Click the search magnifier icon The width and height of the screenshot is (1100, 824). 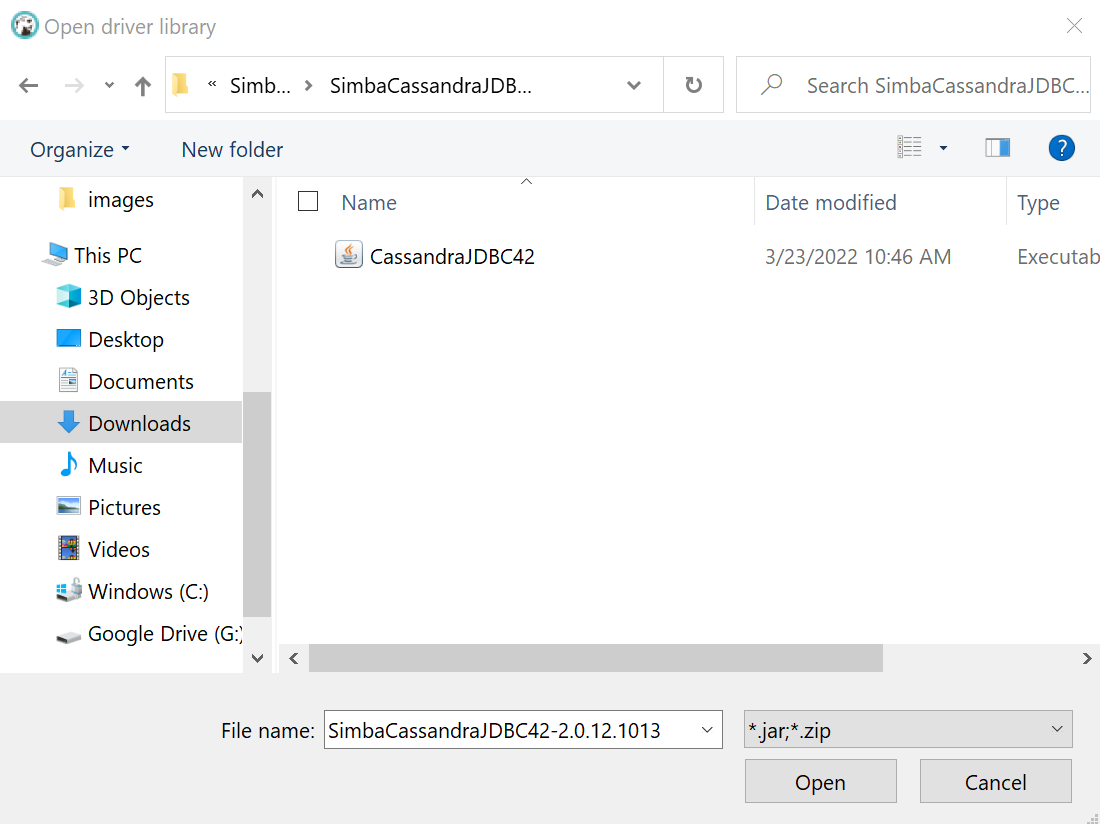click(772, 85)
